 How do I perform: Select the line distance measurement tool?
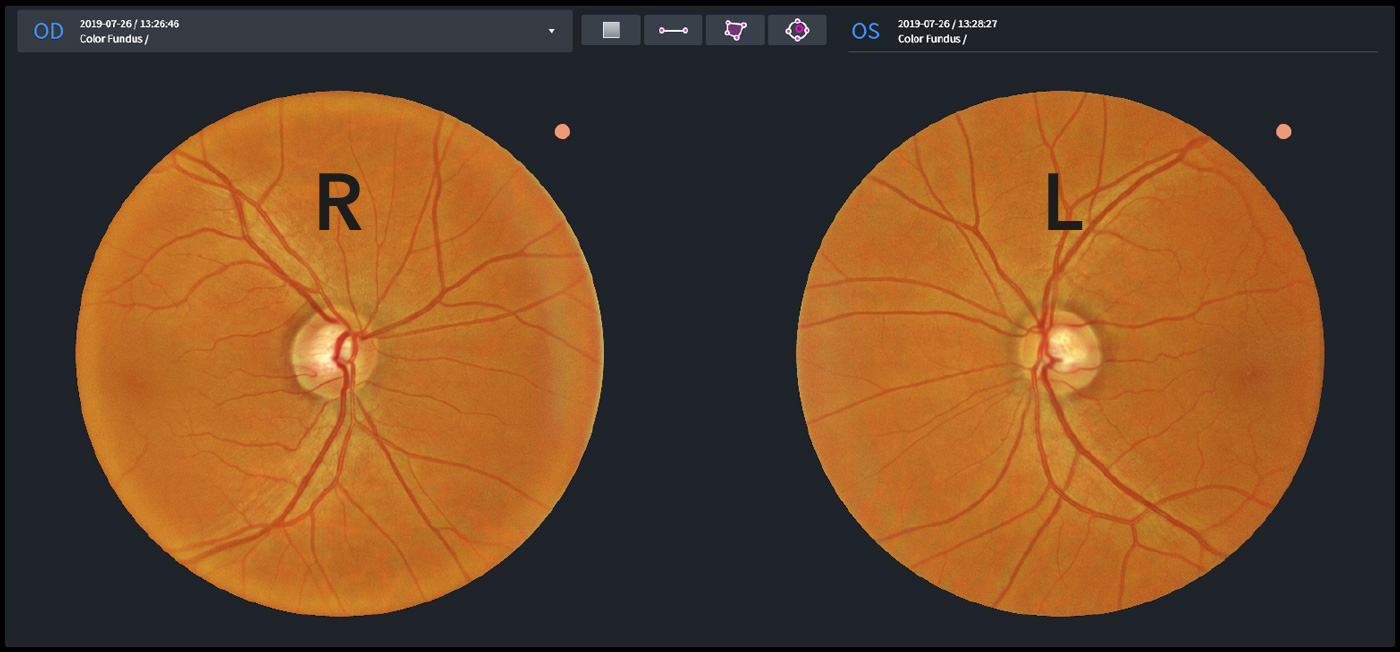[x=673, y=30]
